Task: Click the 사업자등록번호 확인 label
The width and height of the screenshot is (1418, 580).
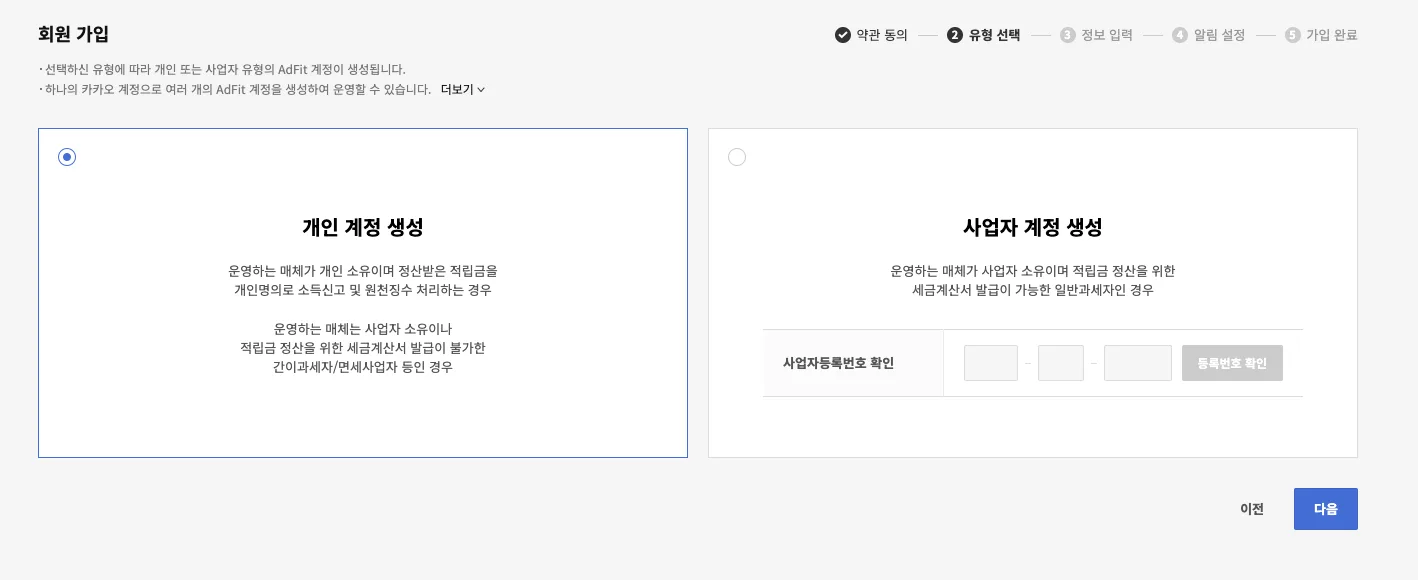Action: 838,363
